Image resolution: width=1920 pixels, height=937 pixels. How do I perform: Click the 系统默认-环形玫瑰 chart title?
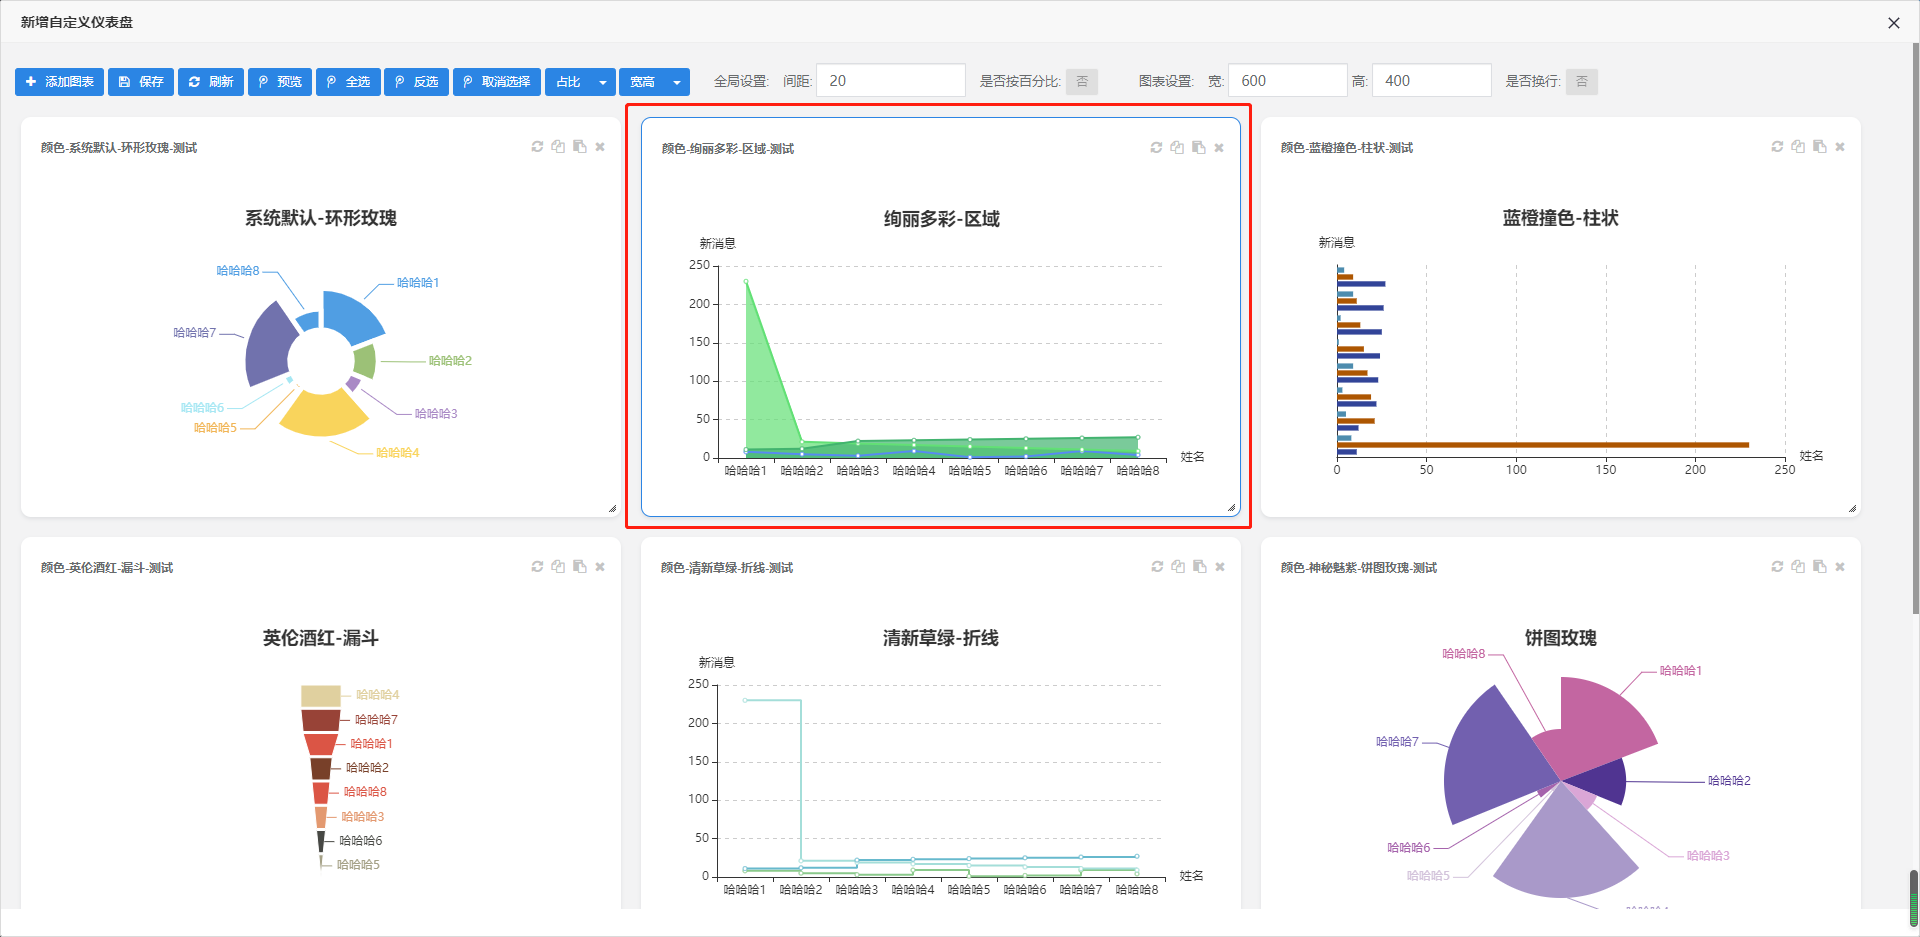click(321, 218)
